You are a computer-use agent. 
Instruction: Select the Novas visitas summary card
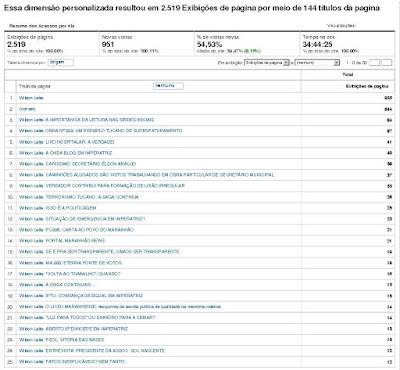pos(146,44)
